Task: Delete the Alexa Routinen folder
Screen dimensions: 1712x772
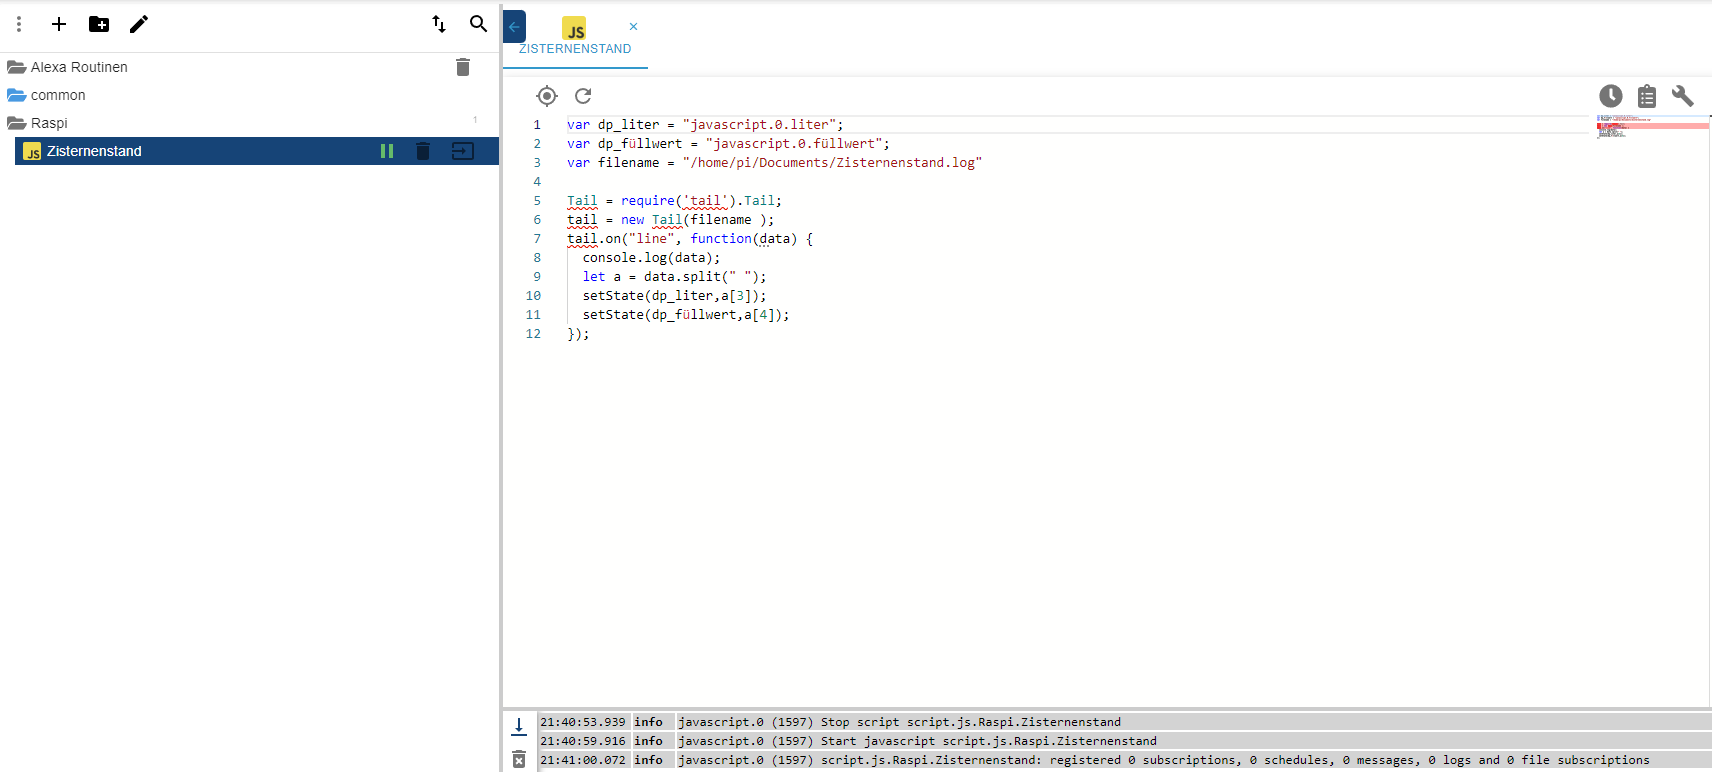Action: [463, 67]
